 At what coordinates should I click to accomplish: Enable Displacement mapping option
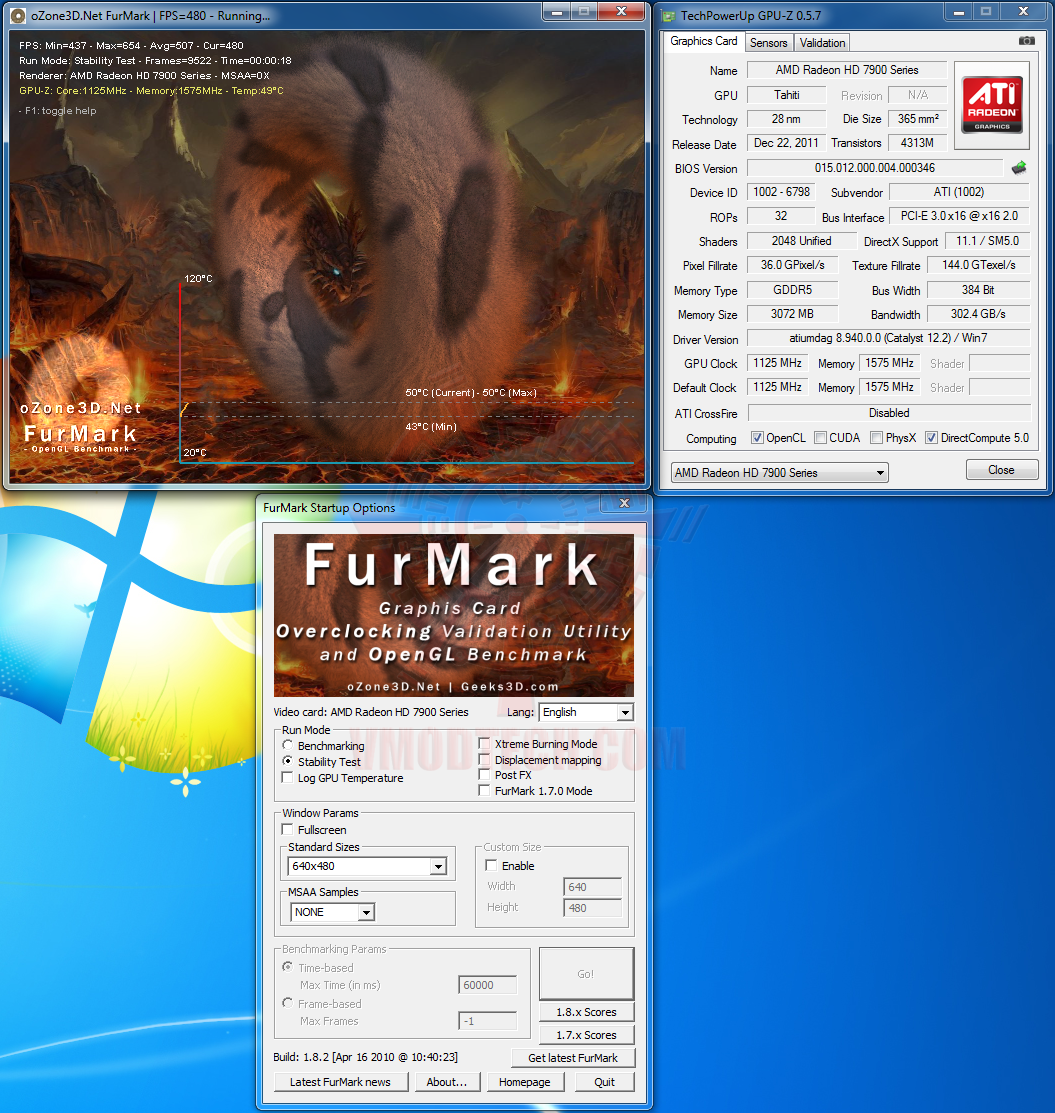pos(484,760)
